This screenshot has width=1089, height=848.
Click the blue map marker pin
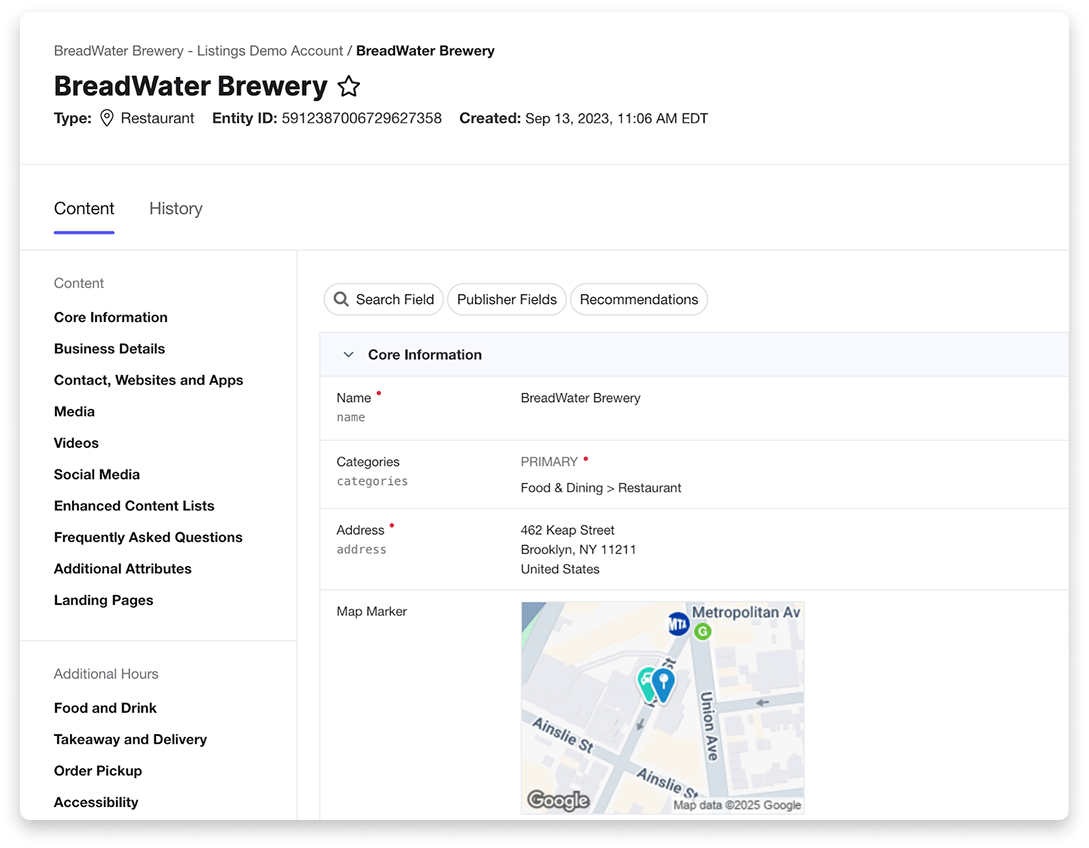pyautogui.click(x=664, y=685)
